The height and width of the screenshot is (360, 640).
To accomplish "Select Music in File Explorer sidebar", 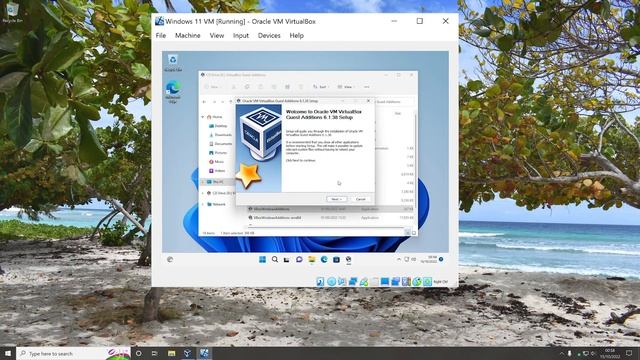I will pos(216,162).
